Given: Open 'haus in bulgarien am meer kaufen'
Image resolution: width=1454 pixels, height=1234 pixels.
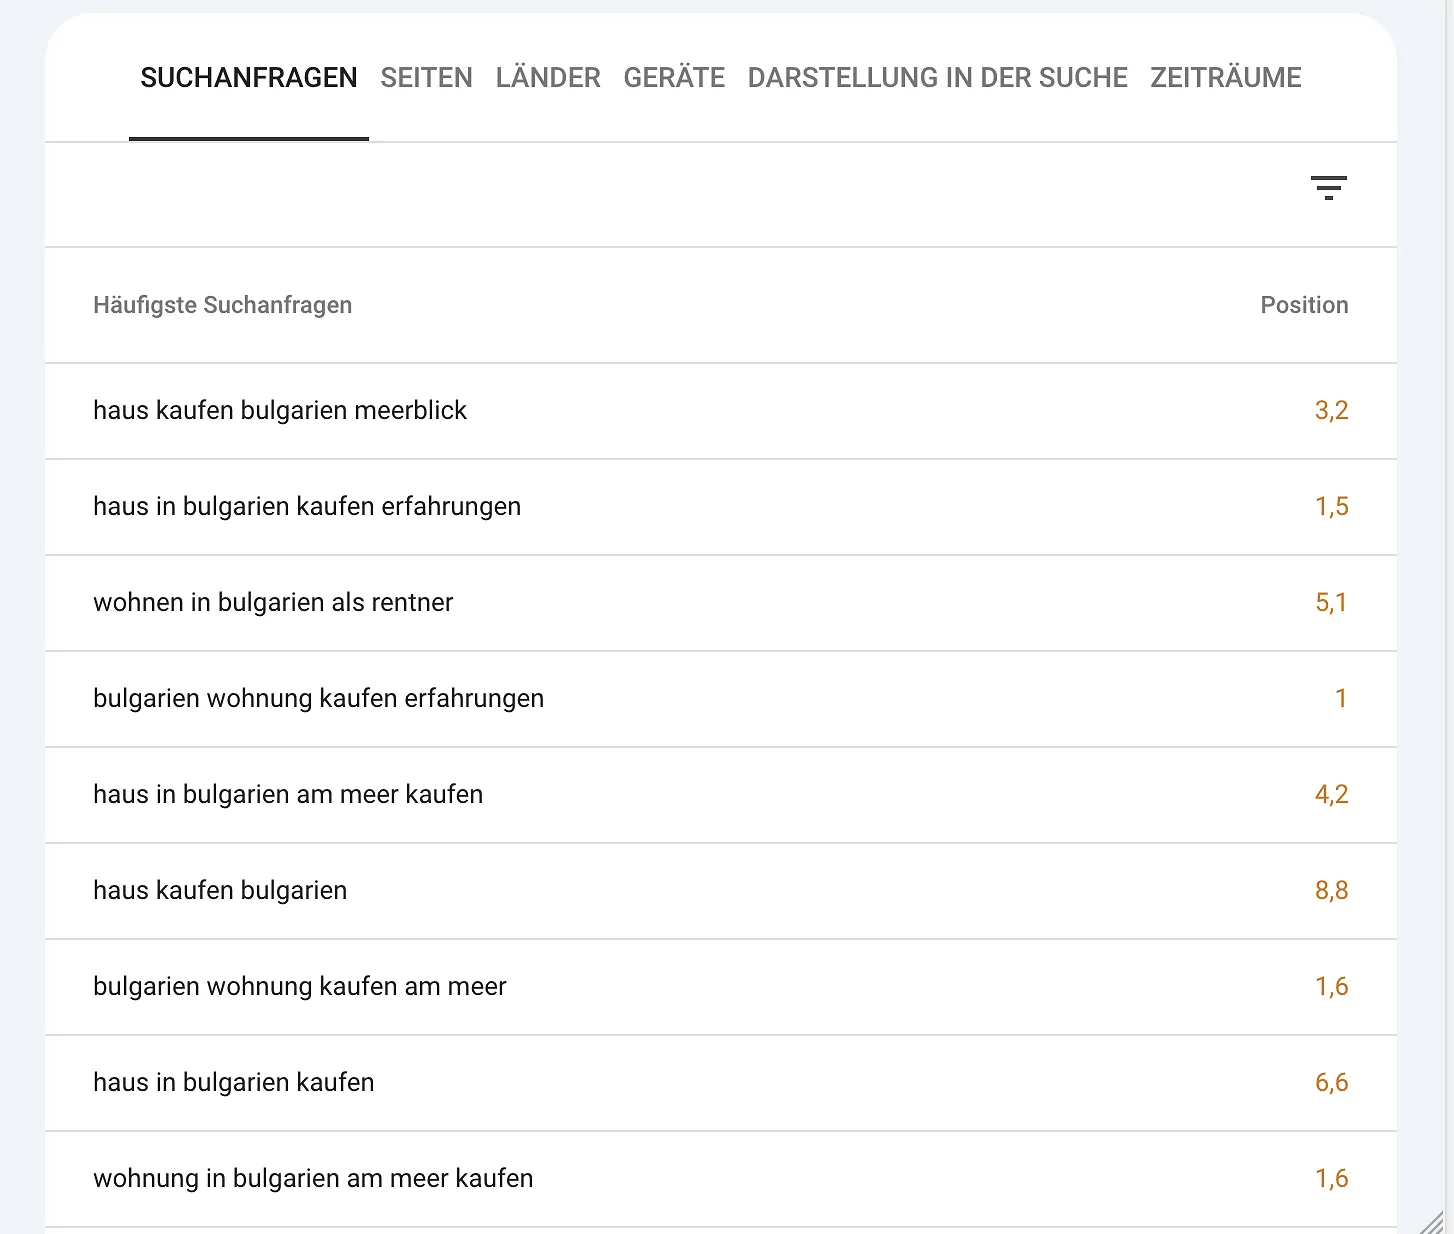Looking at the screenshot, I should [x=288, y=795].
